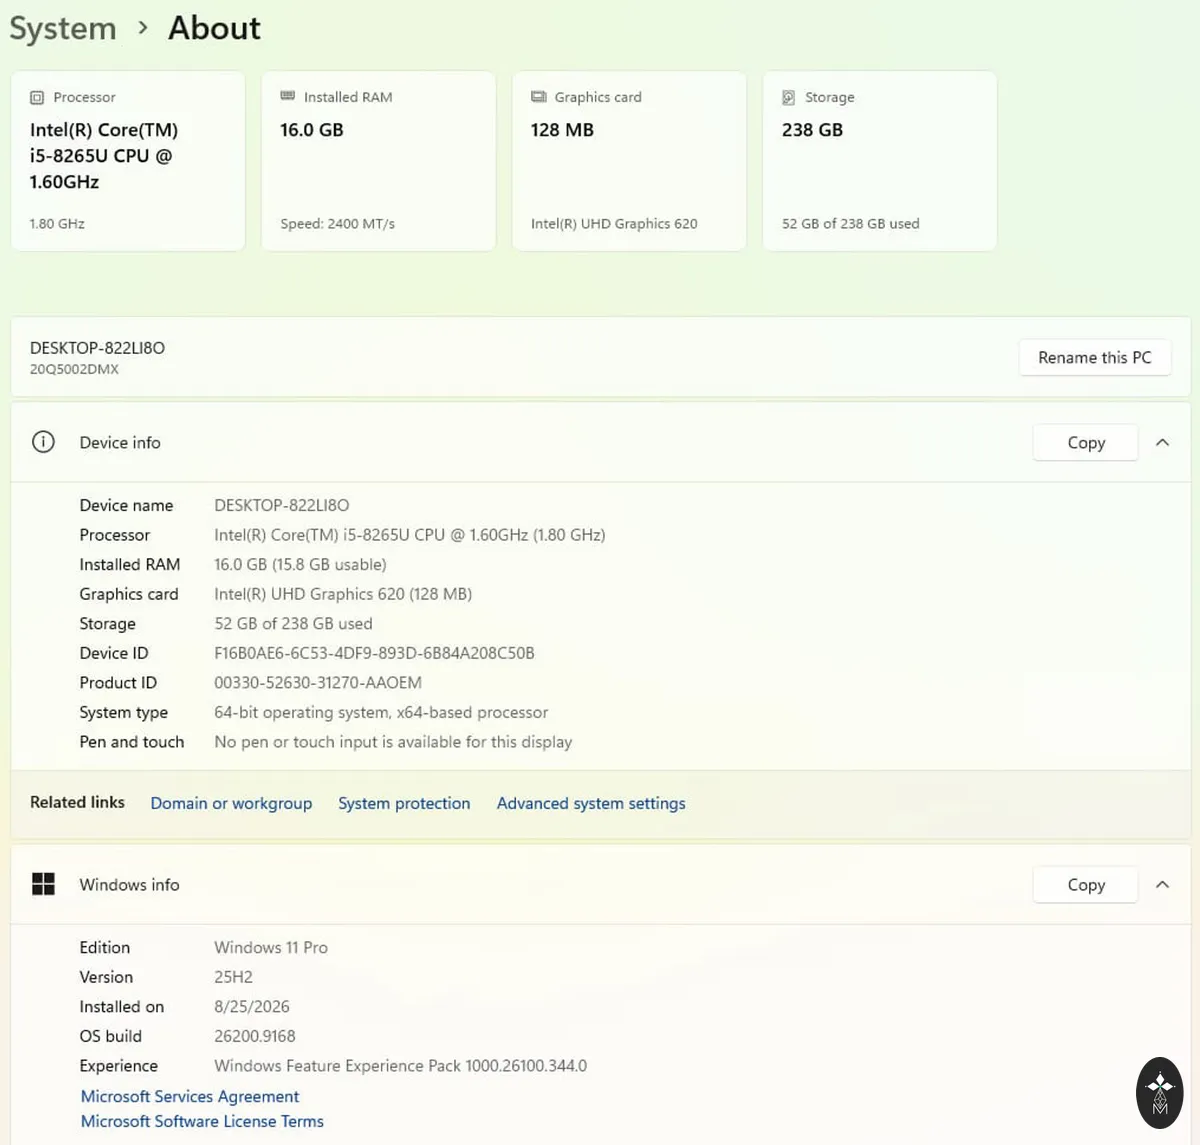This screenshot has height=1145, width=1200.
Task: Open Advanced system settings link
Action: pos(591,803)
